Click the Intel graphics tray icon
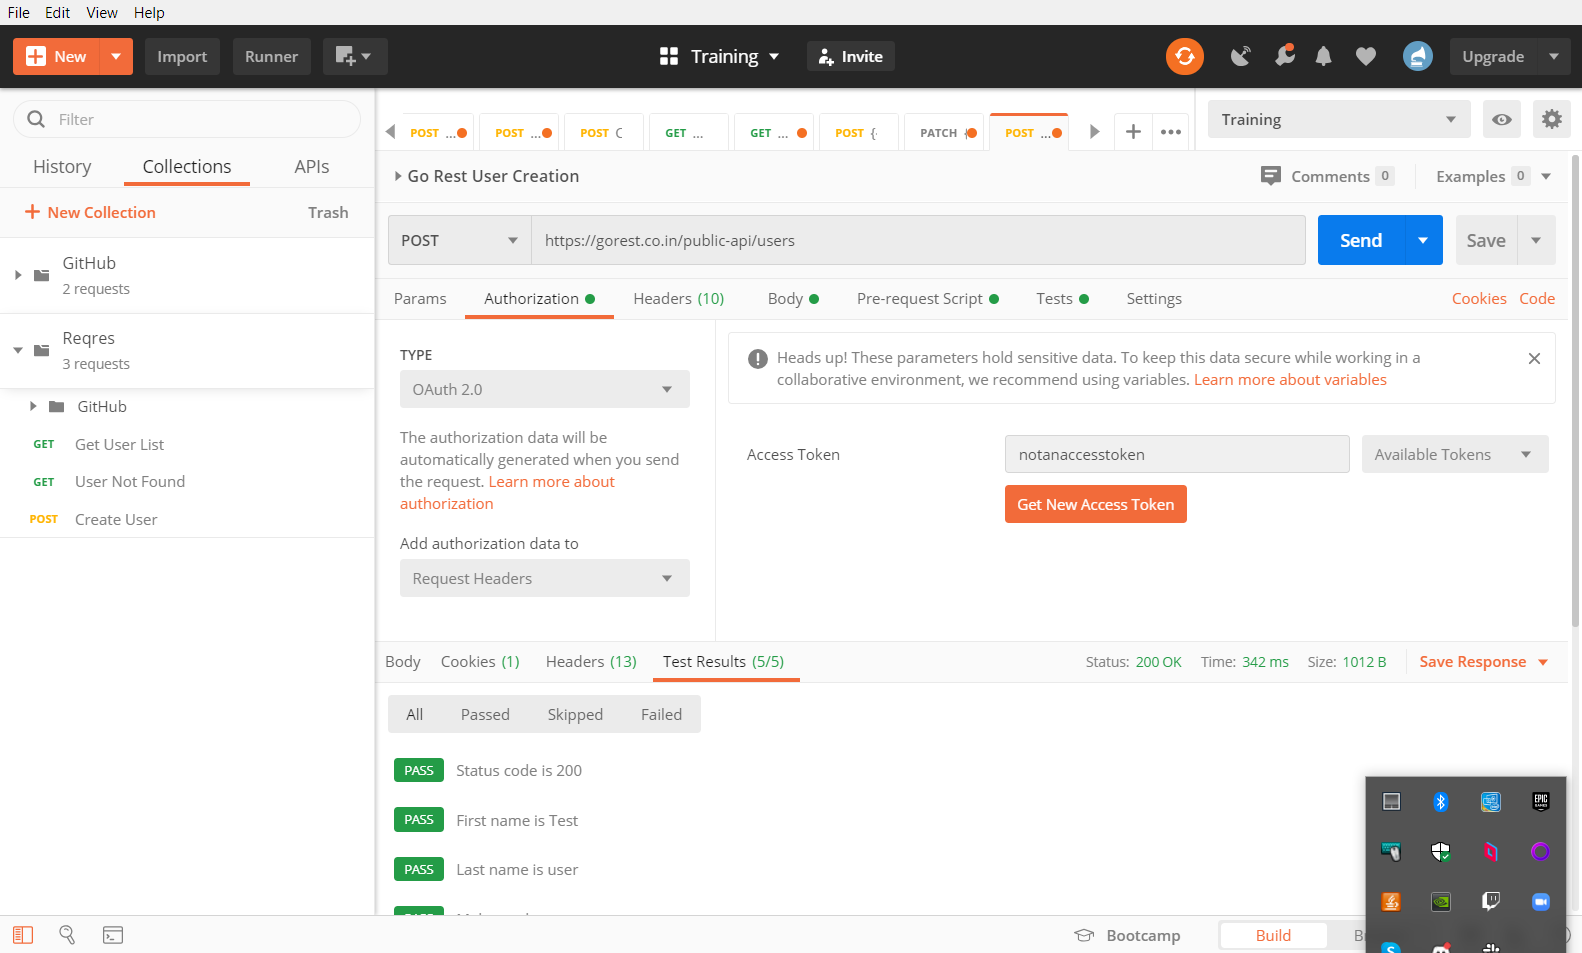Screen dimensions: 1582x953 point(1491,801)
